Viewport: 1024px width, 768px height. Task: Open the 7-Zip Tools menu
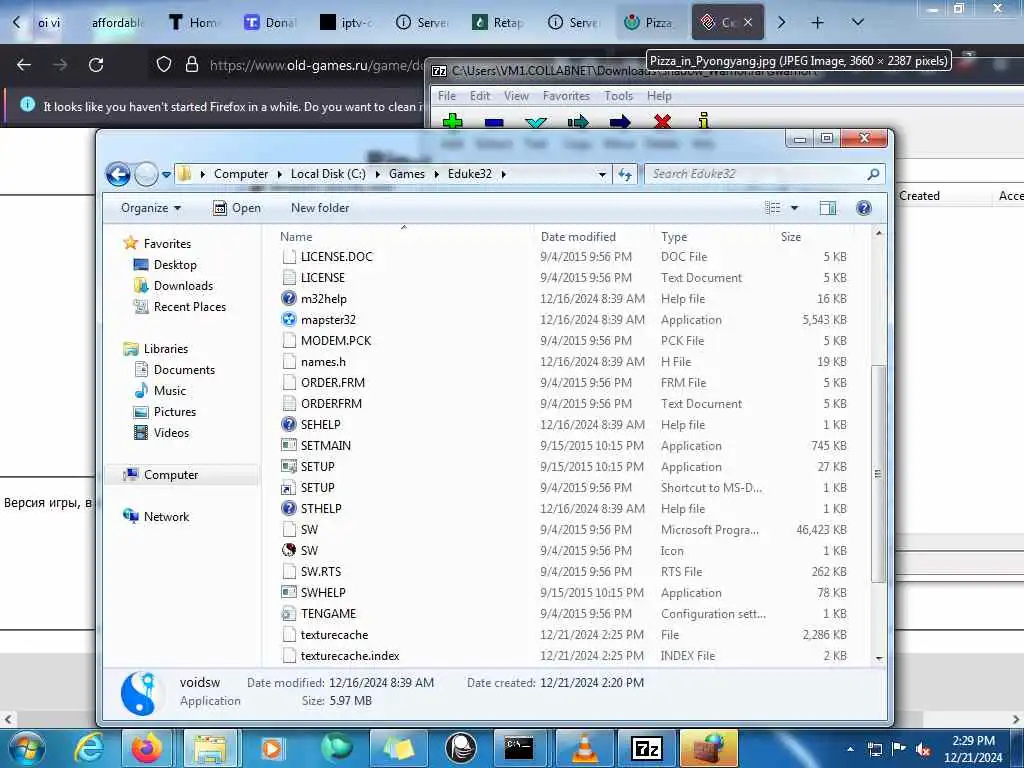click(x=618, y=96)
